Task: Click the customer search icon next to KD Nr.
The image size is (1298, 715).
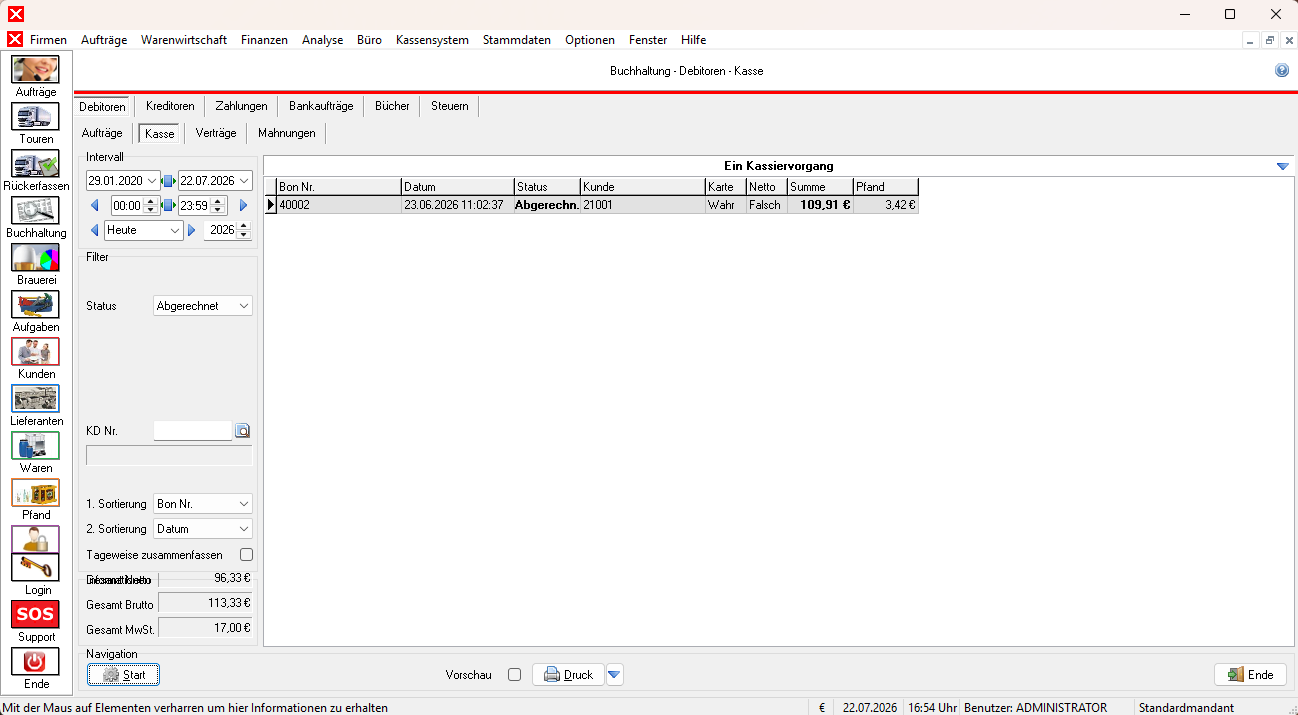Action: pos(242,431)
